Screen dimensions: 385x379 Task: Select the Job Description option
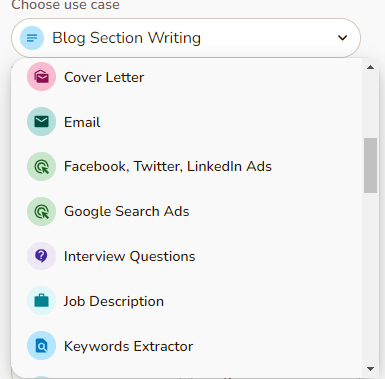tap(187, 301)
